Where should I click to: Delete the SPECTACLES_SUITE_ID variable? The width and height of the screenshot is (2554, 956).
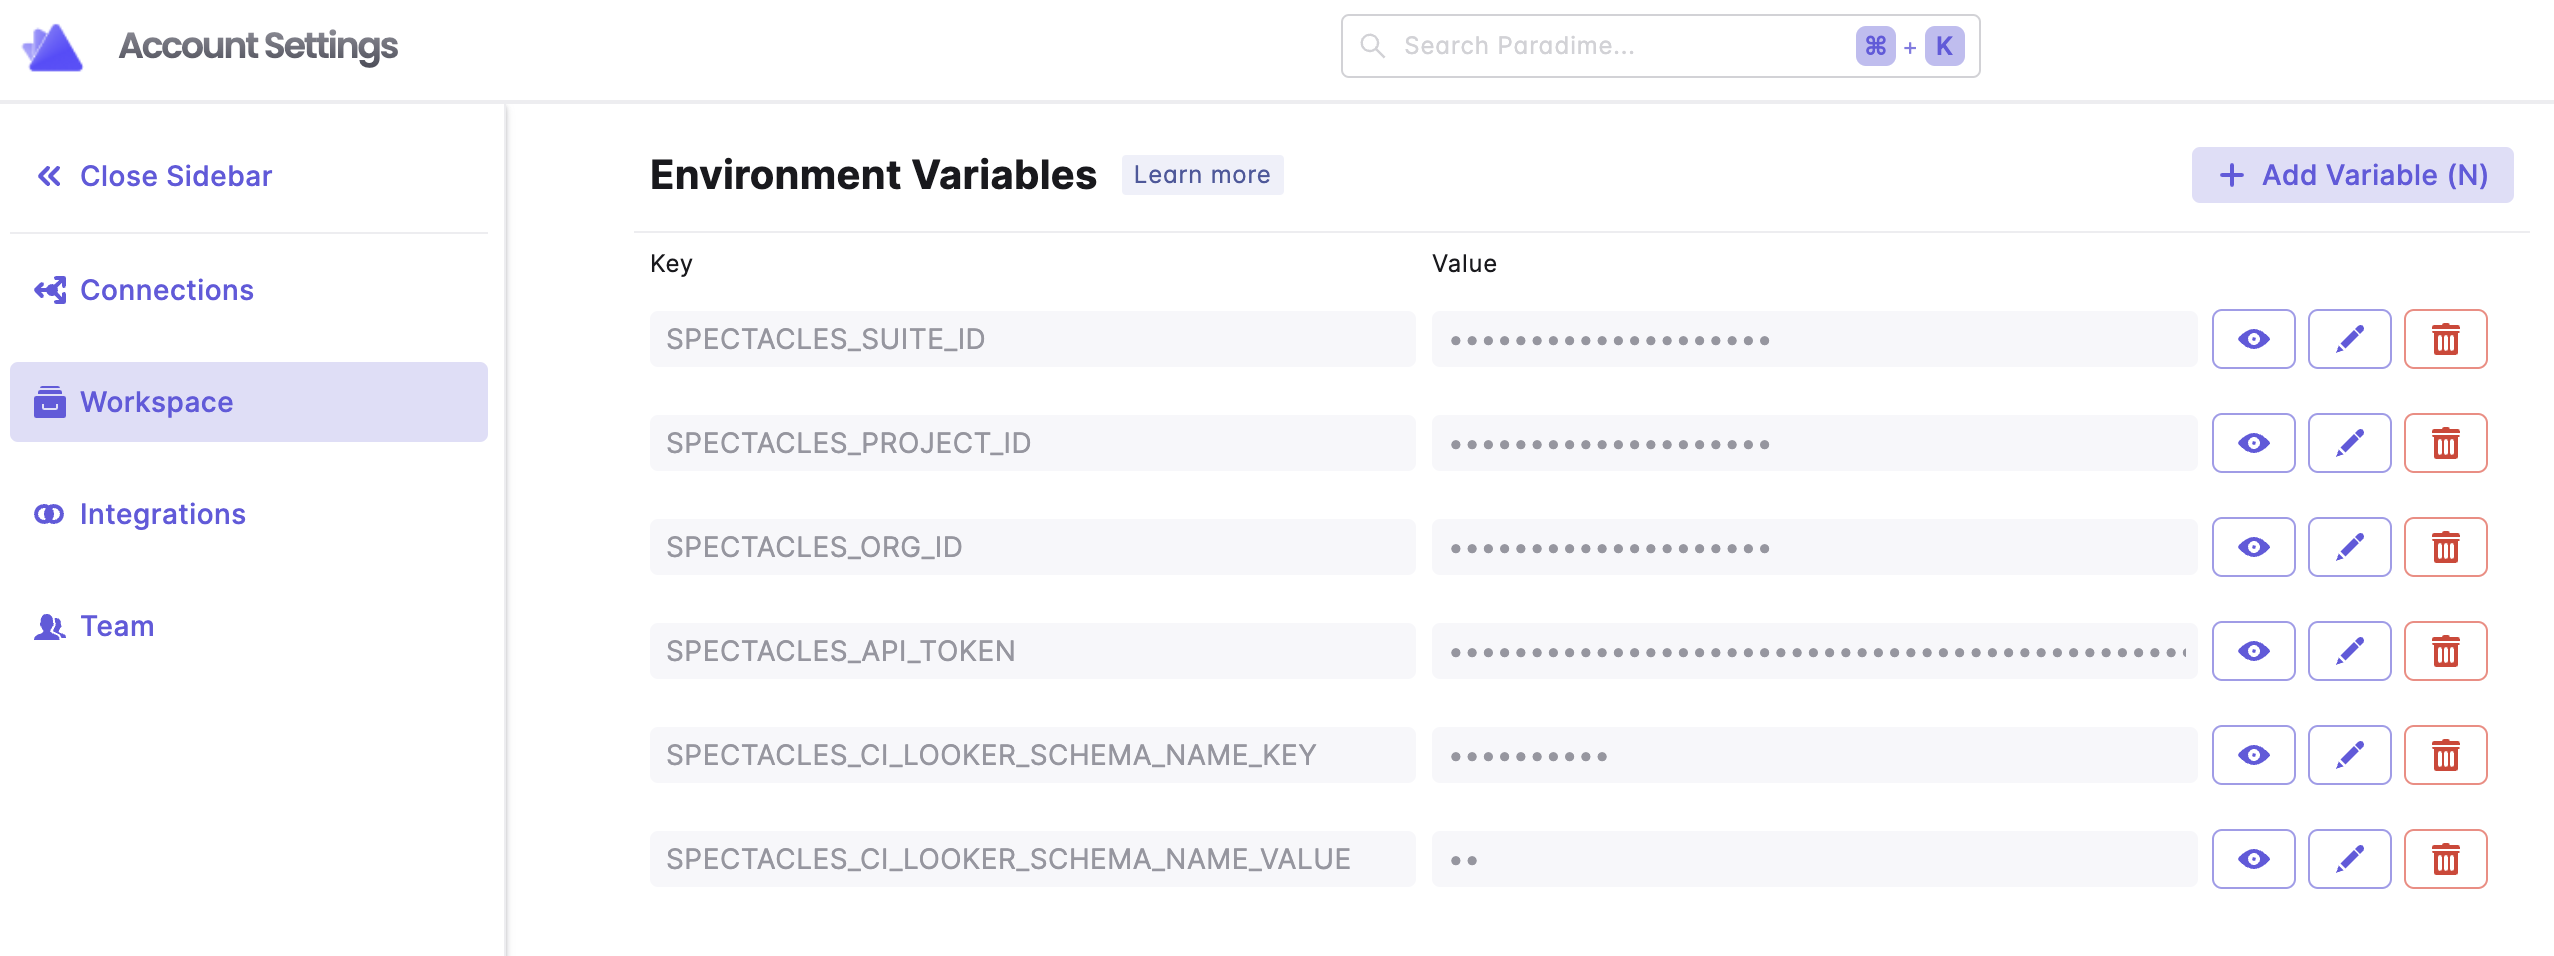2445,339
